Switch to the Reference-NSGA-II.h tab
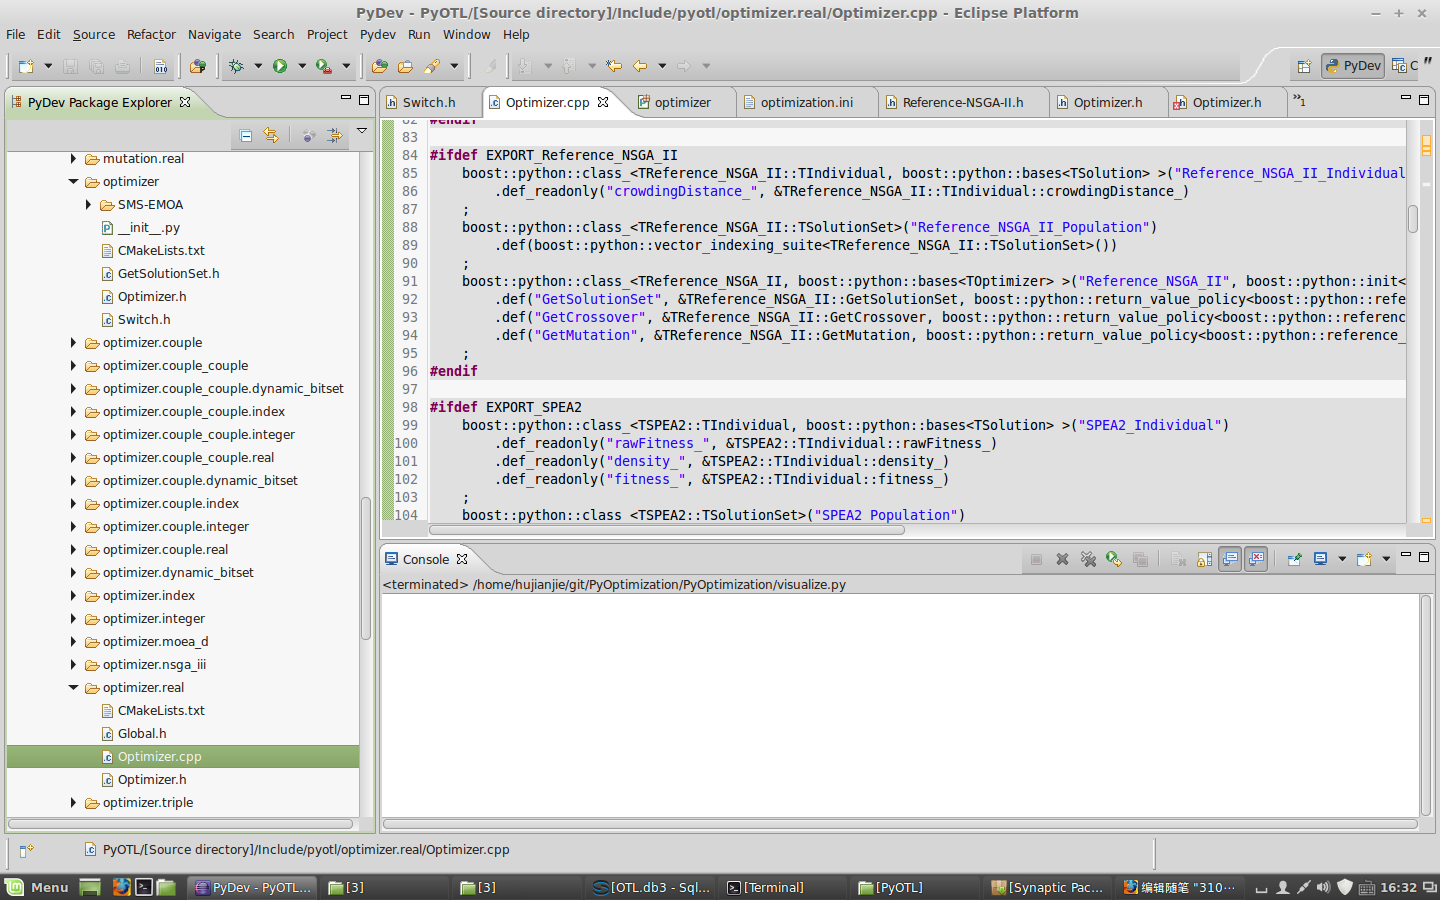Viewport: 1440px width, 900px height. click(x=962, y=102)
